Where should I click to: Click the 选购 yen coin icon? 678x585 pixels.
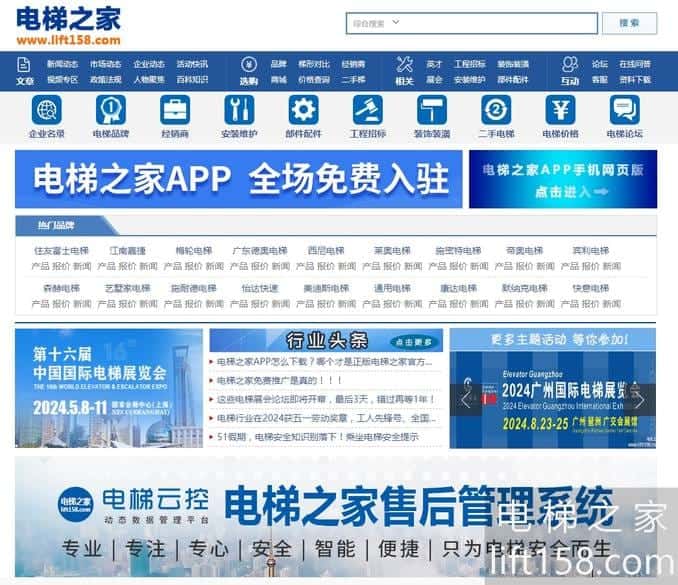click(x=249, y=64)
